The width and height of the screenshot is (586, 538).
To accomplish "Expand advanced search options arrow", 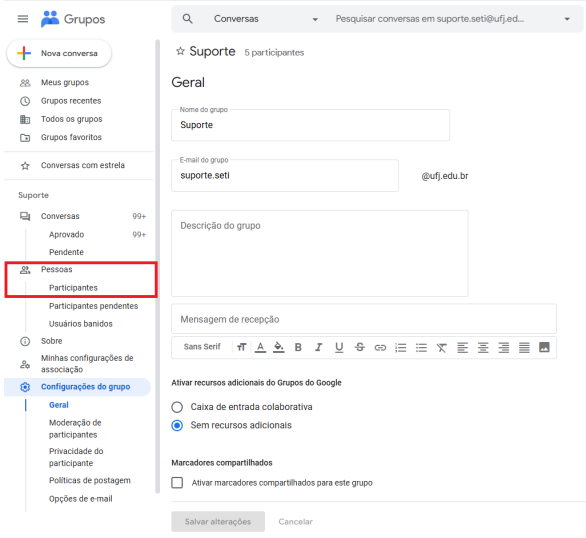I will point(567,19).
